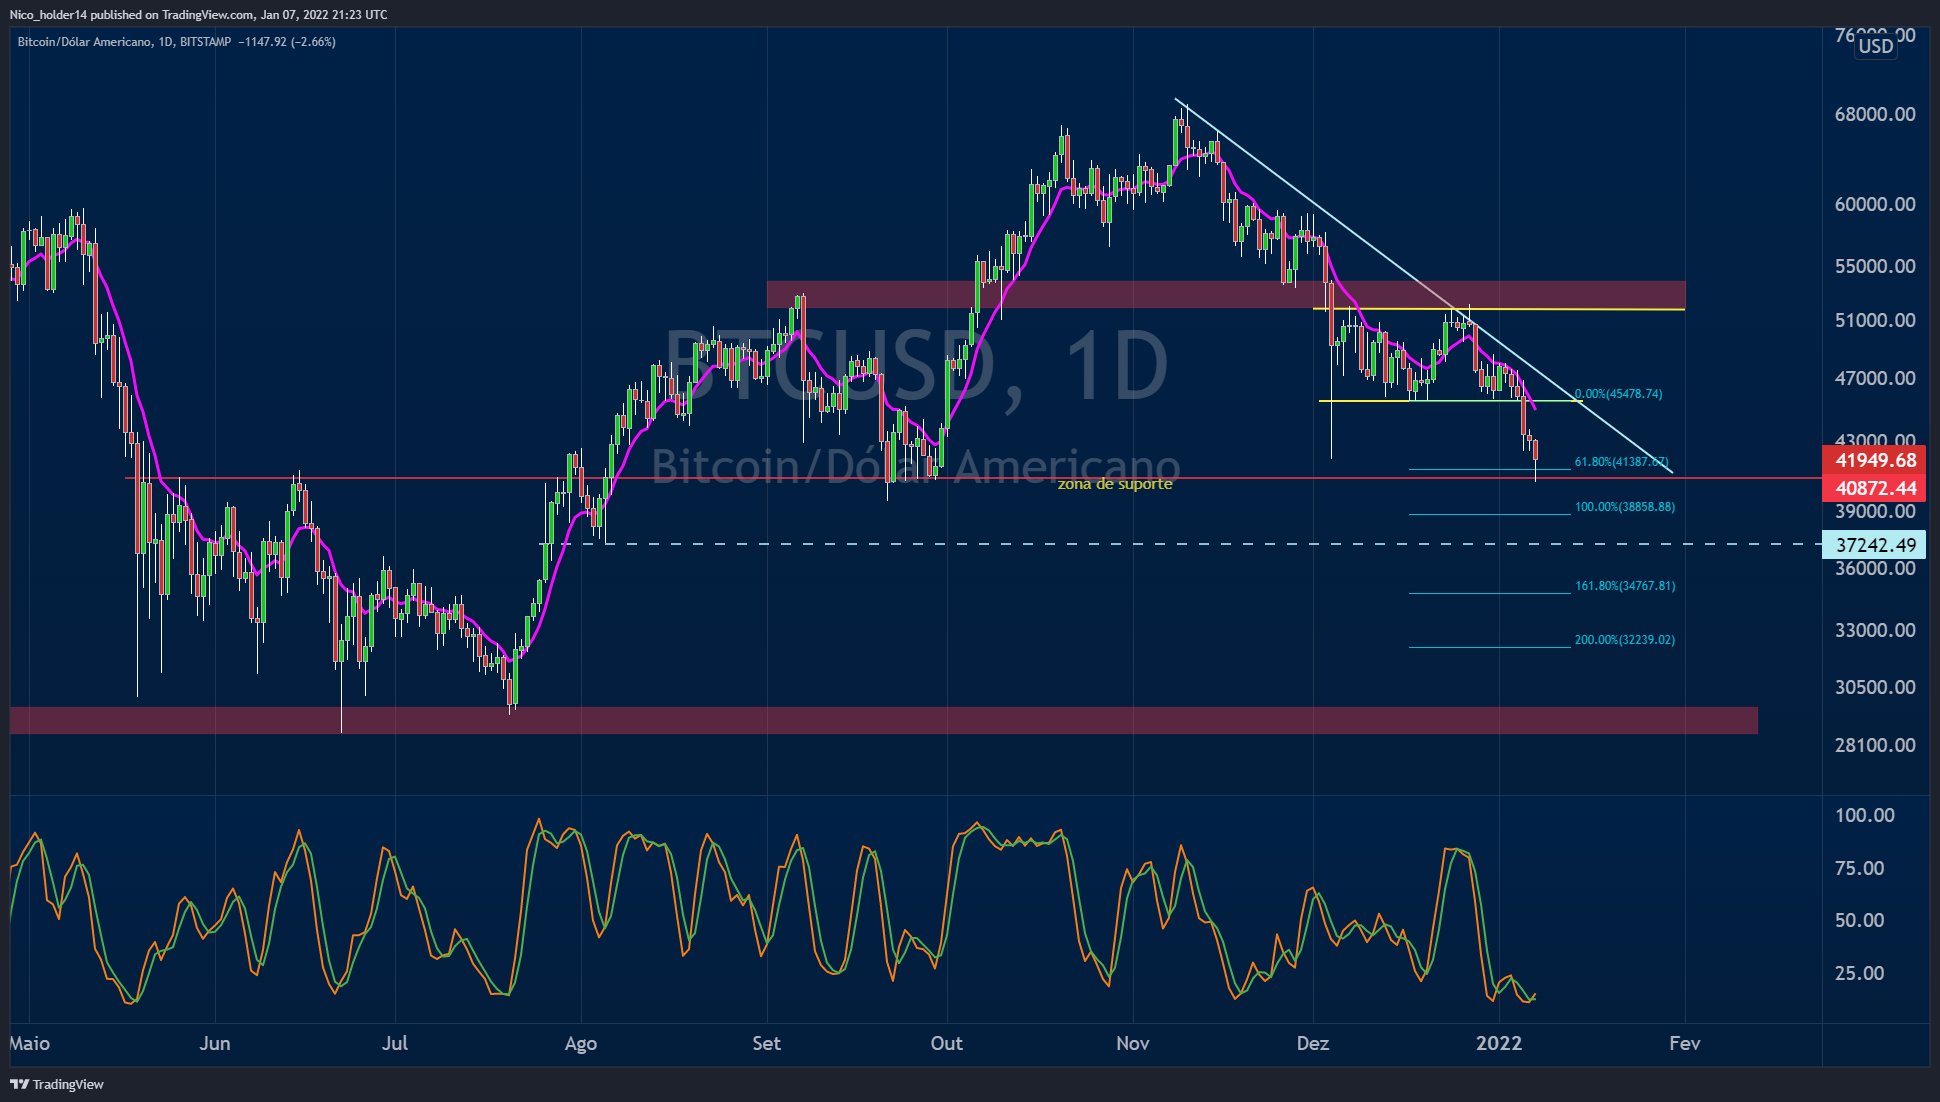Click the oscillator 100.00 scale label
Image resolution: width=1940 pixels, height=1102 pixels.
(x=1864, y=815)
